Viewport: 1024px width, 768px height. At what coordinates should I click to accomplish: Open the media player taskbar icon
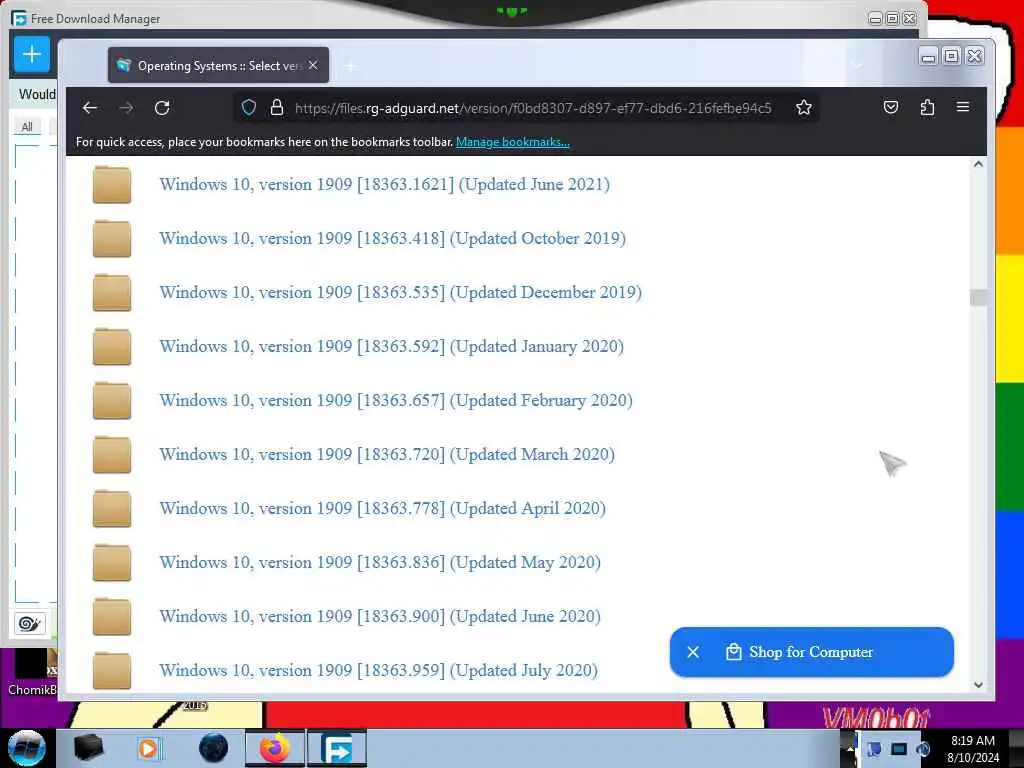click(x=148, y=748)
